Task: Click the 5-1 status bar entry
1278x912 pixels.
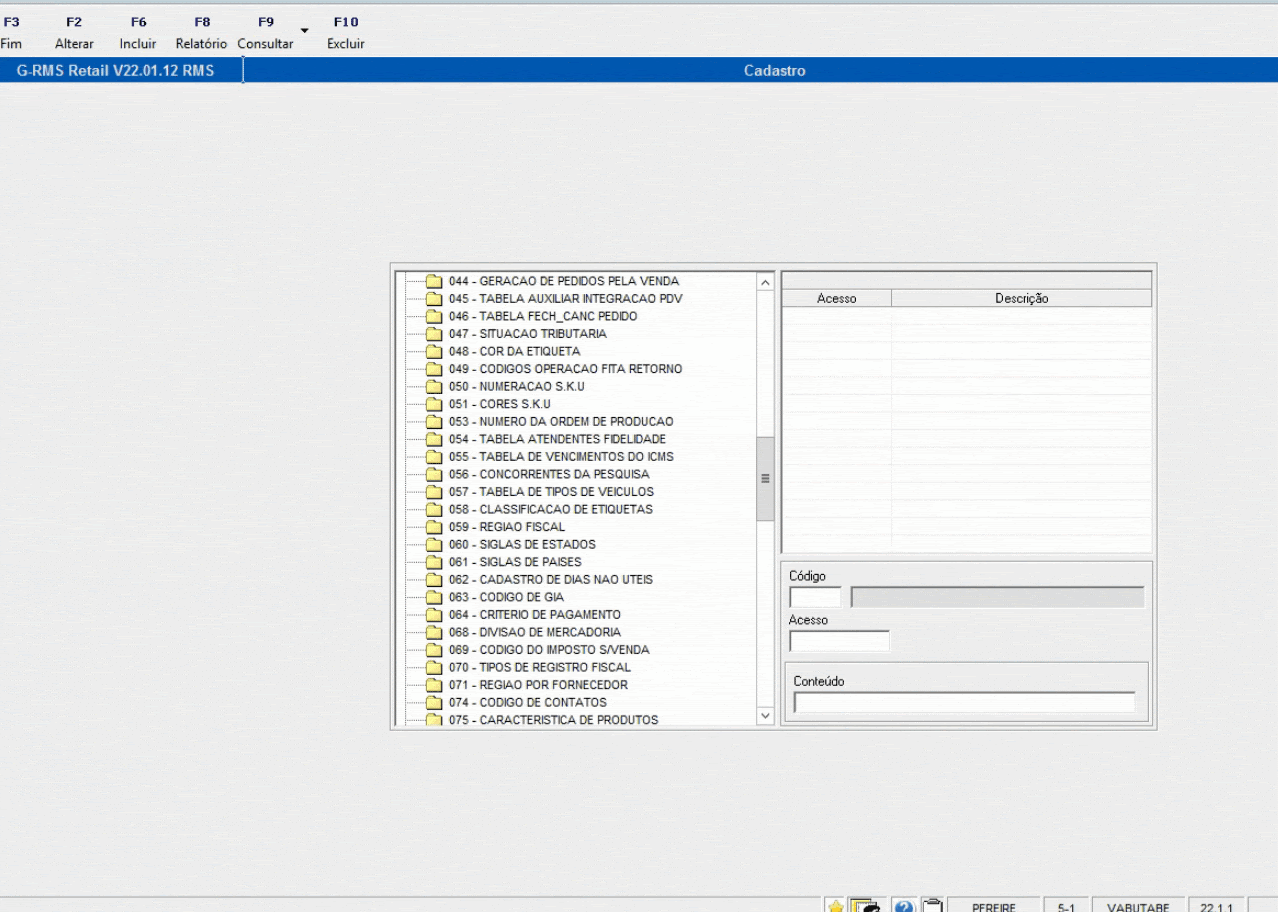Action: click(x=1066, y=907)
